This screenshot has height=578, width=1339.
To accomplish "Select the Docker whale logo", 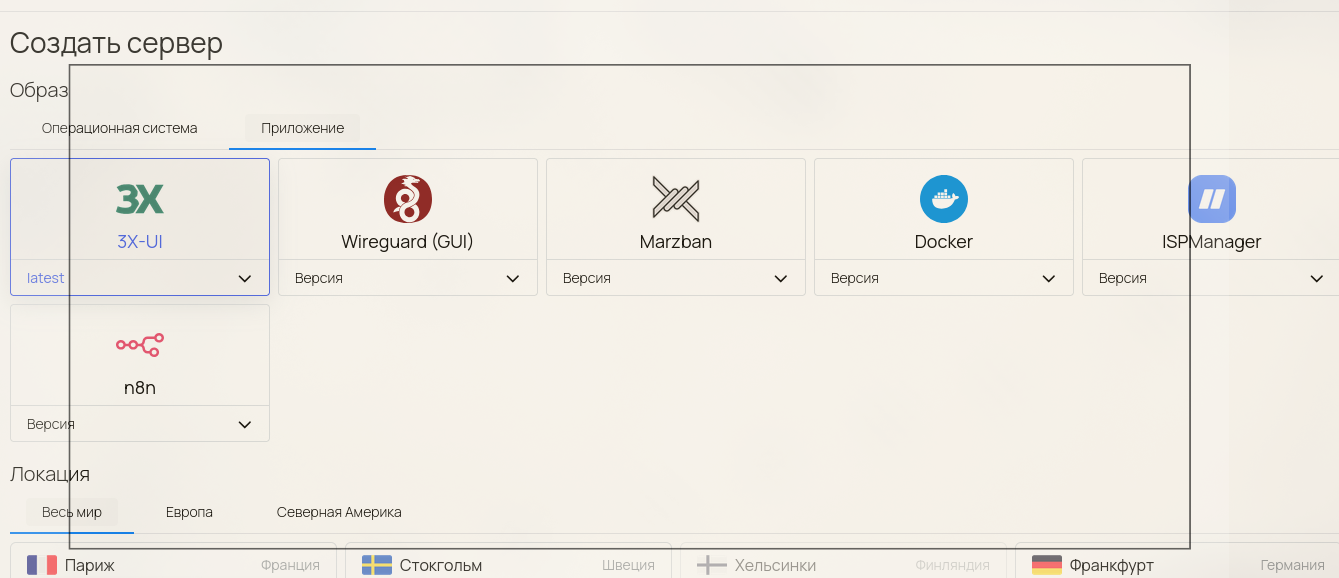I will coord(944,199).
